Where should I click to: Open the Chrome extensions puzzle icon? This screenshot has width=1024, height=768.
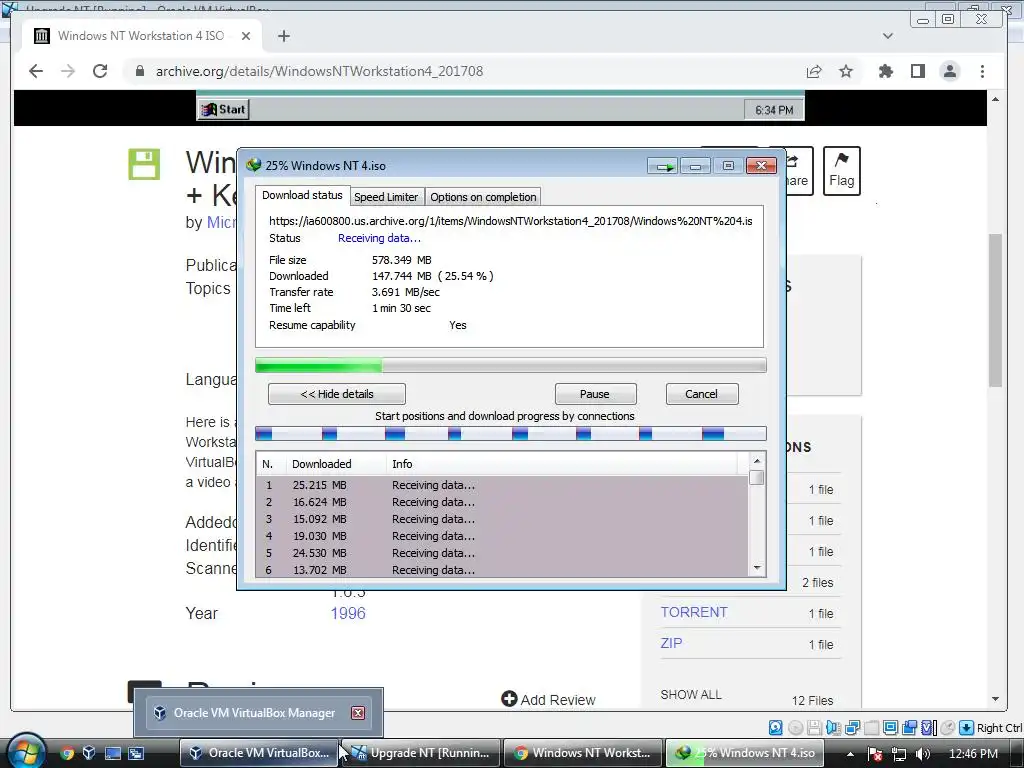tap(886, 71)
